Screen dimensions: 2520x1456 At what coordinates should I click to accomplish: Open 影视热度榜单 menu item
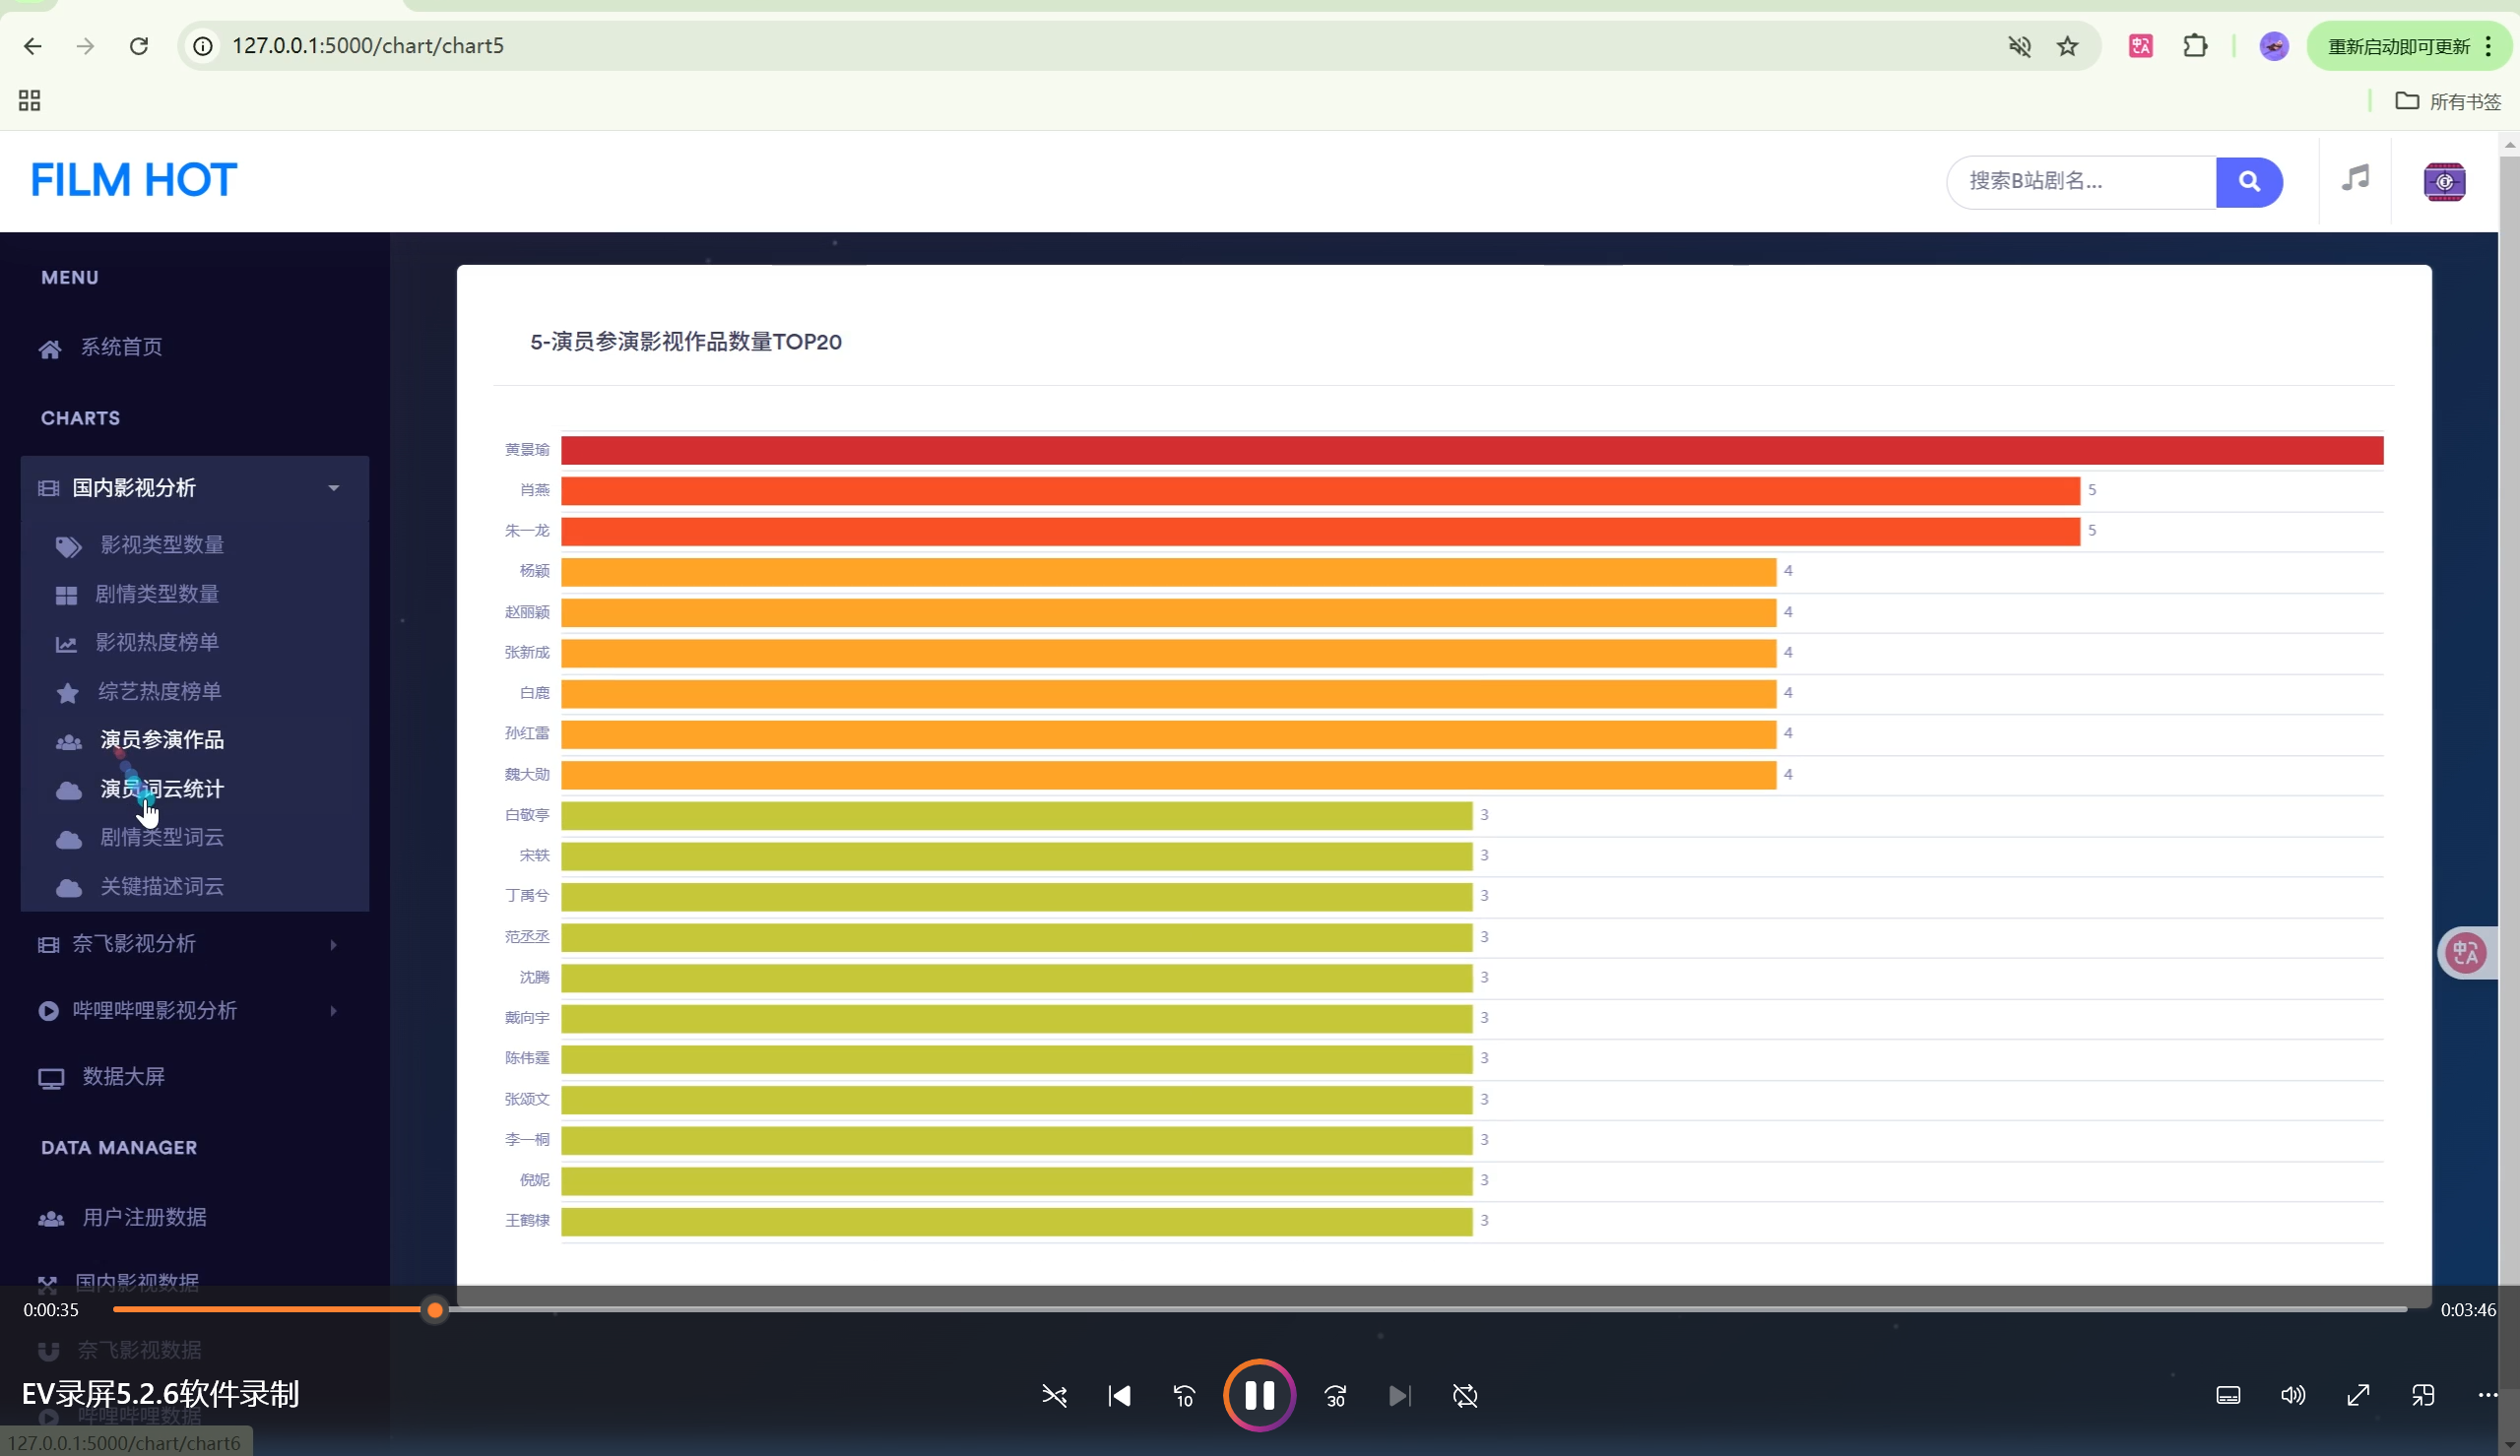[156, 642]
